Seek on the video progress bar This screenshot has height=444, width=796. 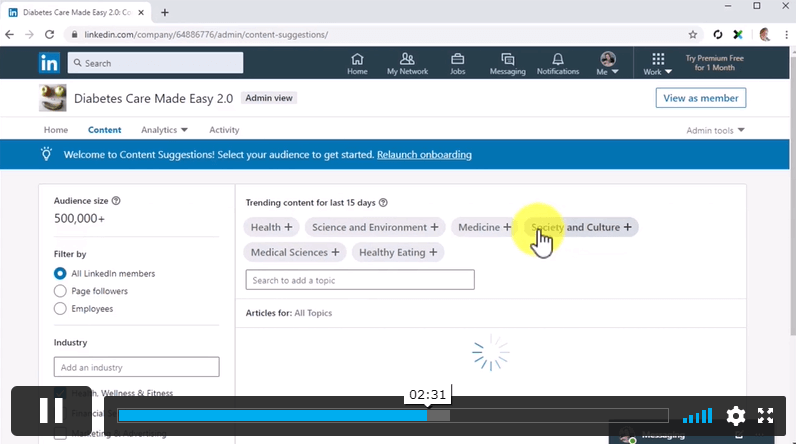[x=393, y=416]
